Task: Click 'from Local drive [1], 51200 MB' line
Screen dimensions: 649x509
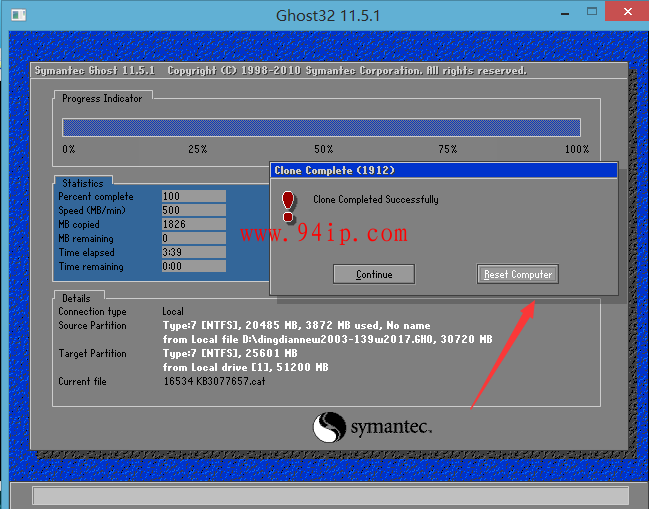Action: pyautogui.click(x=245, y=367)
